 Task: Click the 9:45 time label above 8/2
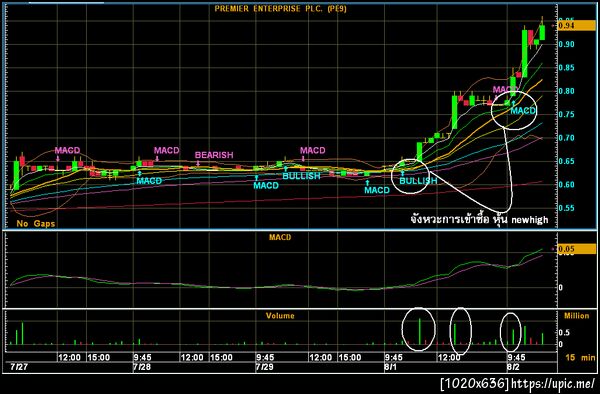[x=517, y=358]
